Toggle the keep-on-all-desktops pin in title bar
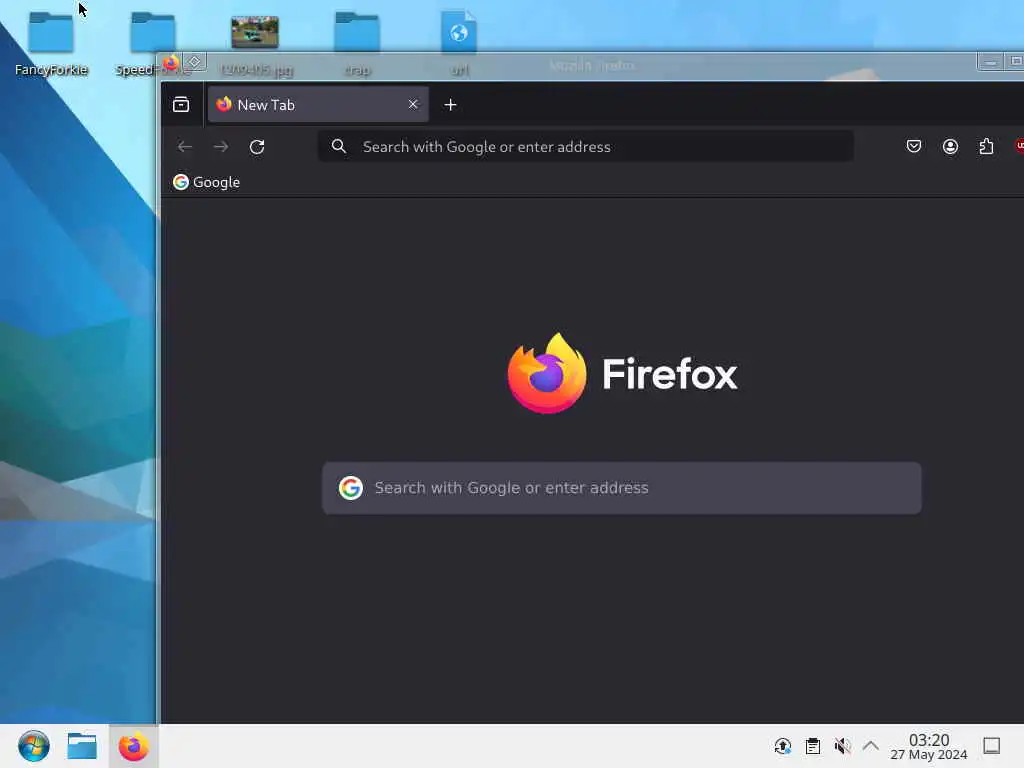The height and width of the screenshot is (768, 1024). pyautogui.click(x=195, y=62)
